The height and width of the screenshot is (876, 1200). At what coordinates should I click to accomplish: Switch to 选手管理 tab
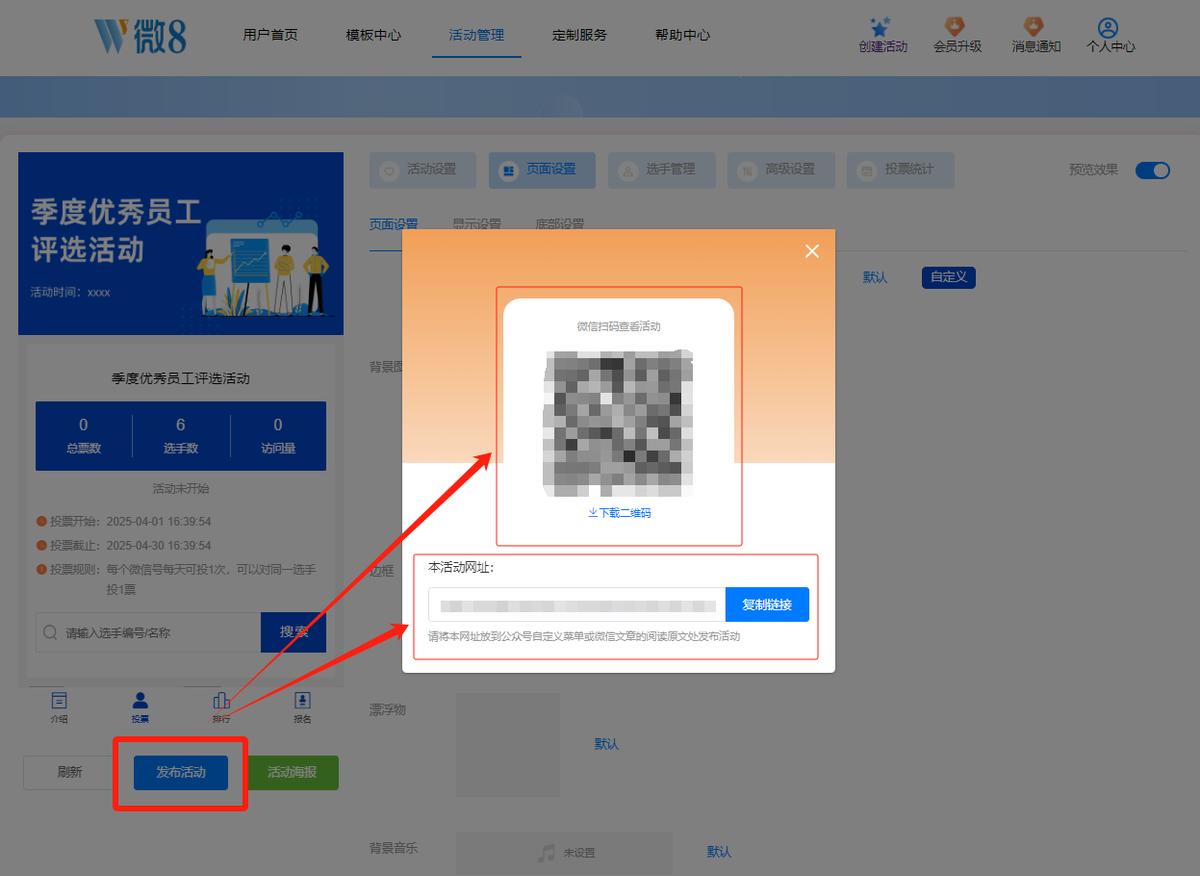661,170
